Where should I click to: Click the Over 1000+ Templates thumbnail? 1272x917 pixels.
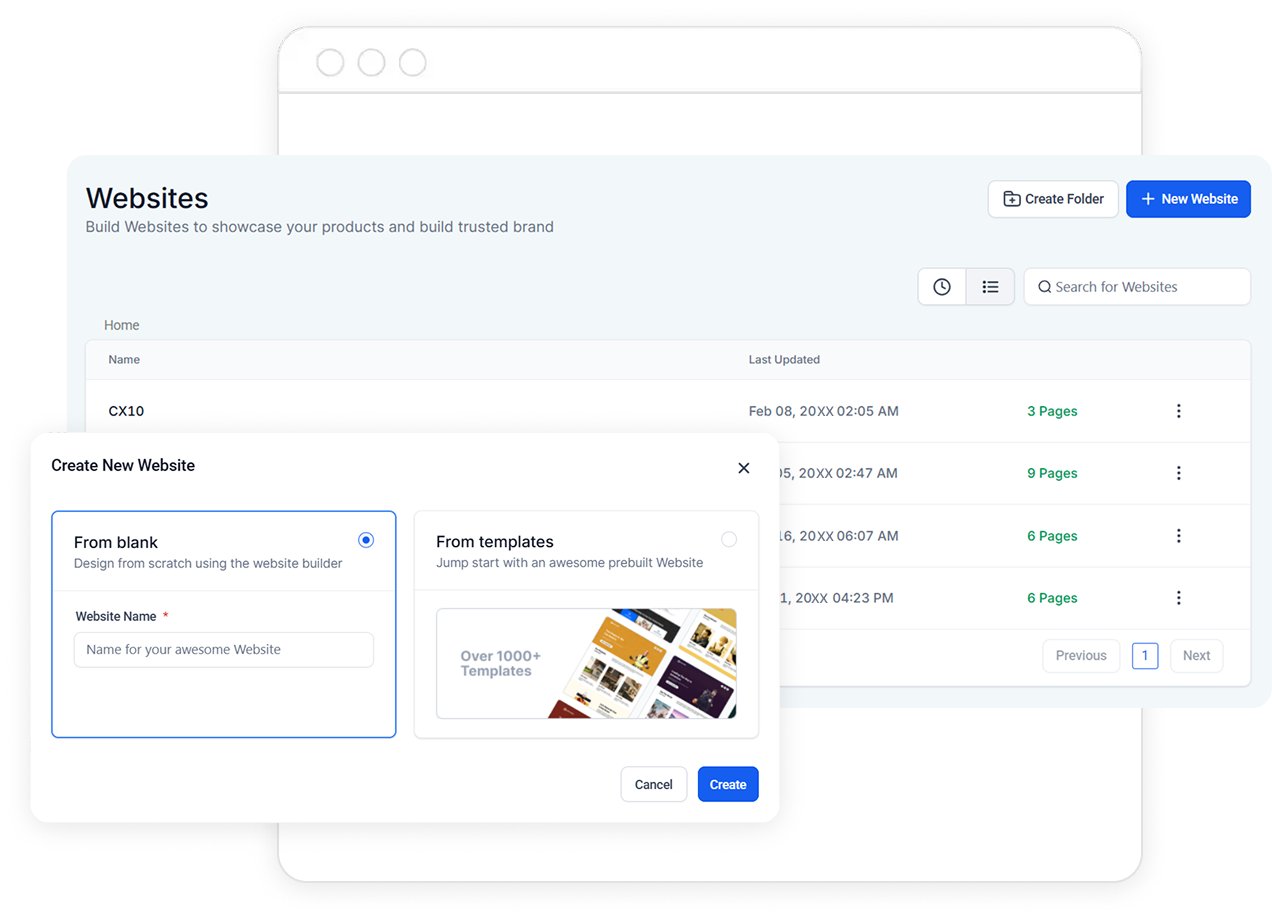586,663
